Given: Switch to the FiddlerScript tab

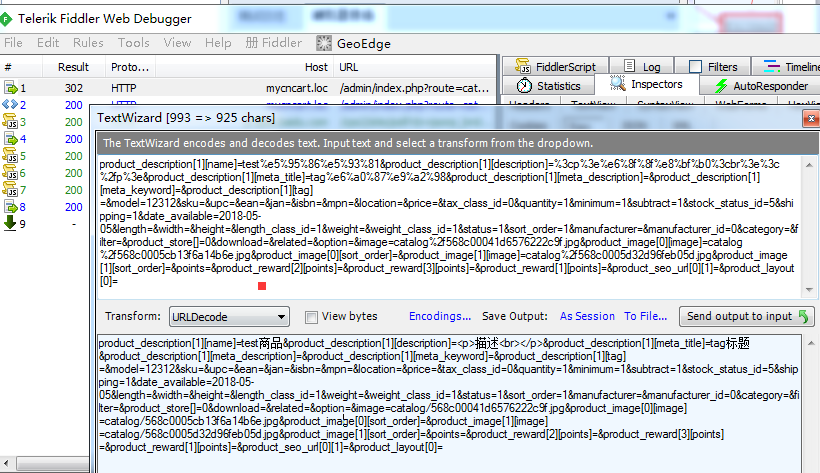Looking at the screenshot, I should [x=555, y=66].
